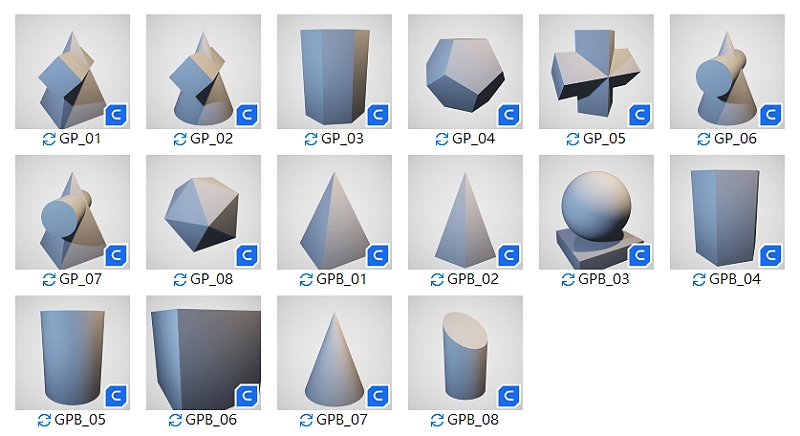This screenshot has width=800, height=436.
Task: Click the sync status icon beside GPB_04
Action: (x=699, y=279)
